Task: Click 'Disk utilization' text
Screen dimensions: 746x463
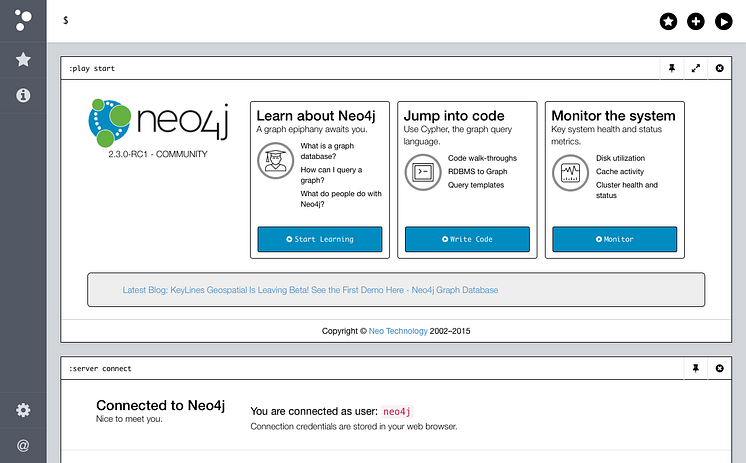Action: tap(620, 158)
